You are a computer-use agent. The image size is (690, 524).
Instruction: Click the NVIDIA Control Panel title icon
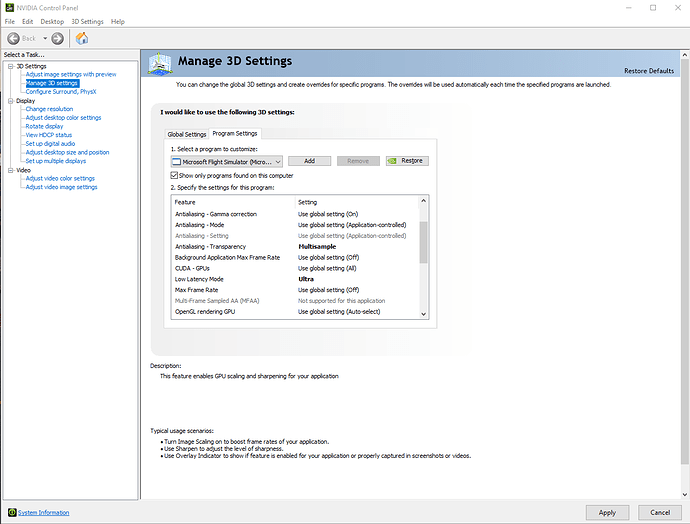tap(7, 6)
